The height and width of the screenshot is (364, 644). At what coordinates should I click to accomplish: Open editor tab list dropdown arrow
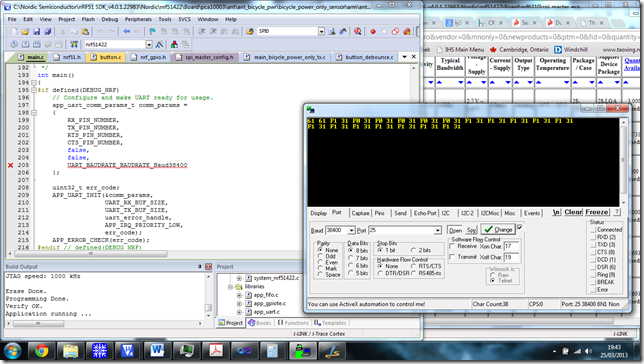[x=405, y=57]
